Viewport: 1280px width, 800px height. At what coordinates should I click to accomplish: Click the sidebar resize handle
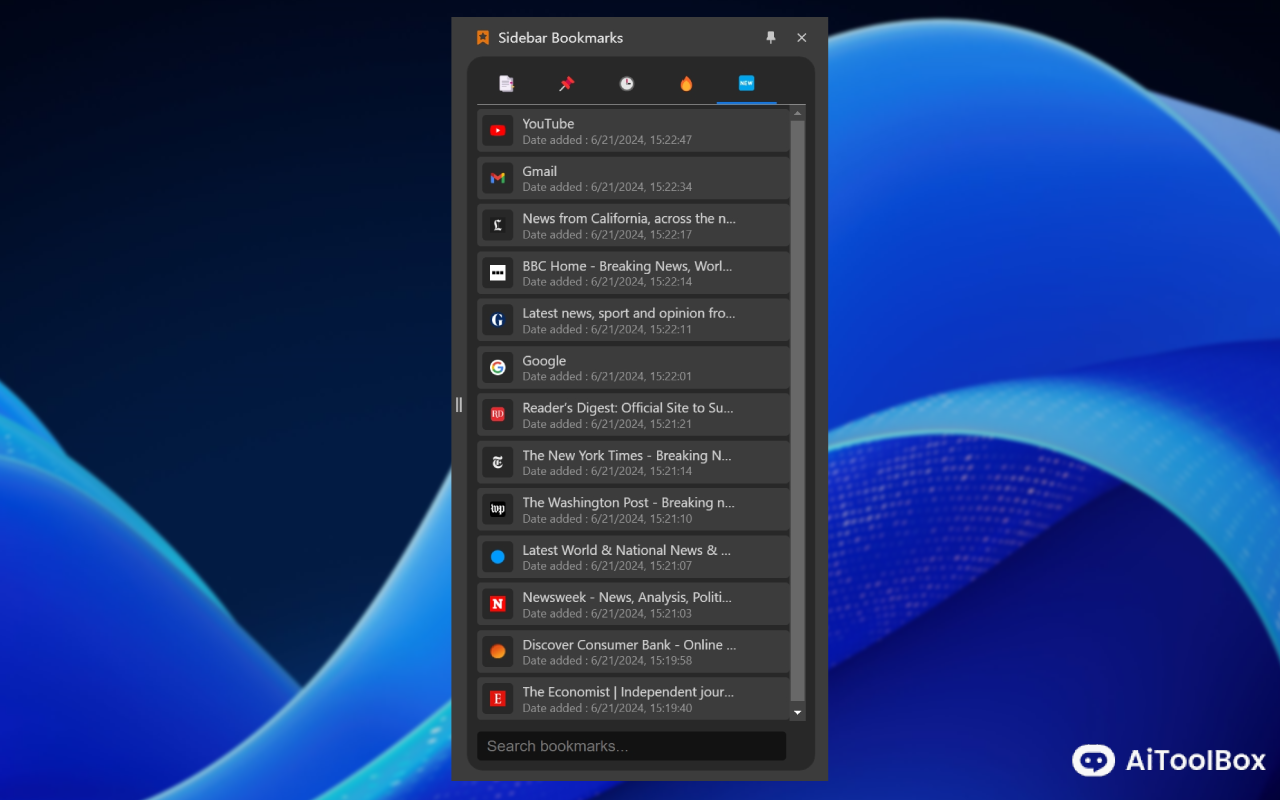point(459,404)
